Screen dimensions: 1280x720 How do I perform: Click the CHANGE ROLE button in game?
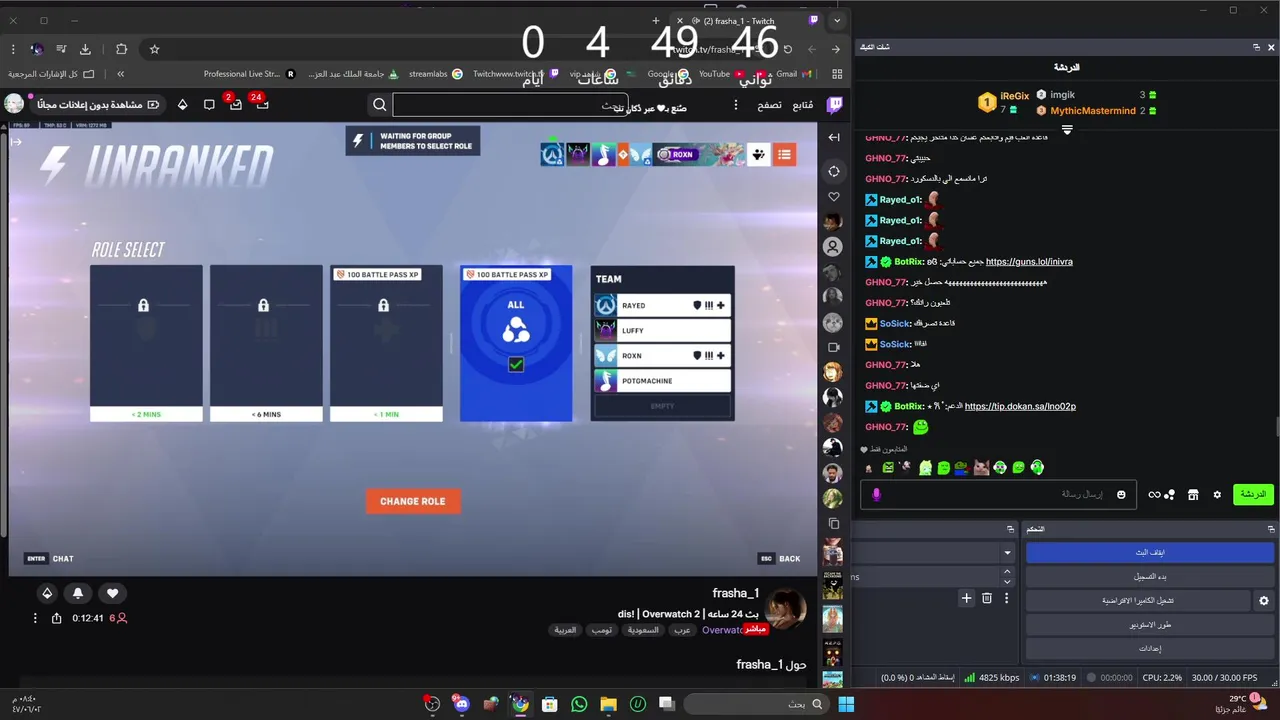[x=413, y=501]
